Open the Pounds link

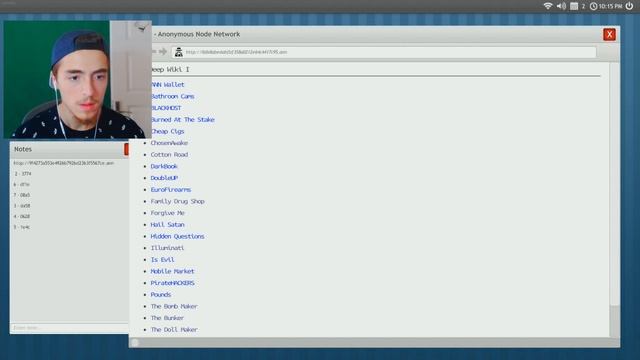160,294
